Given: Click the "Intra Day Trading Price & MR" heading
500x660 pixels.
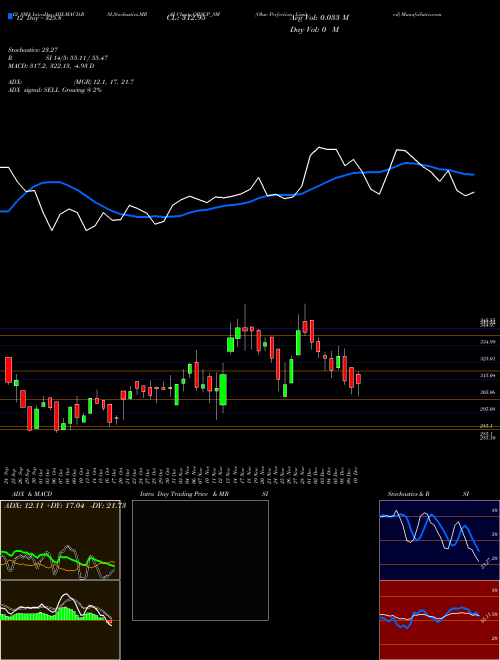Looking at the screenshot, I should point(184,494).
